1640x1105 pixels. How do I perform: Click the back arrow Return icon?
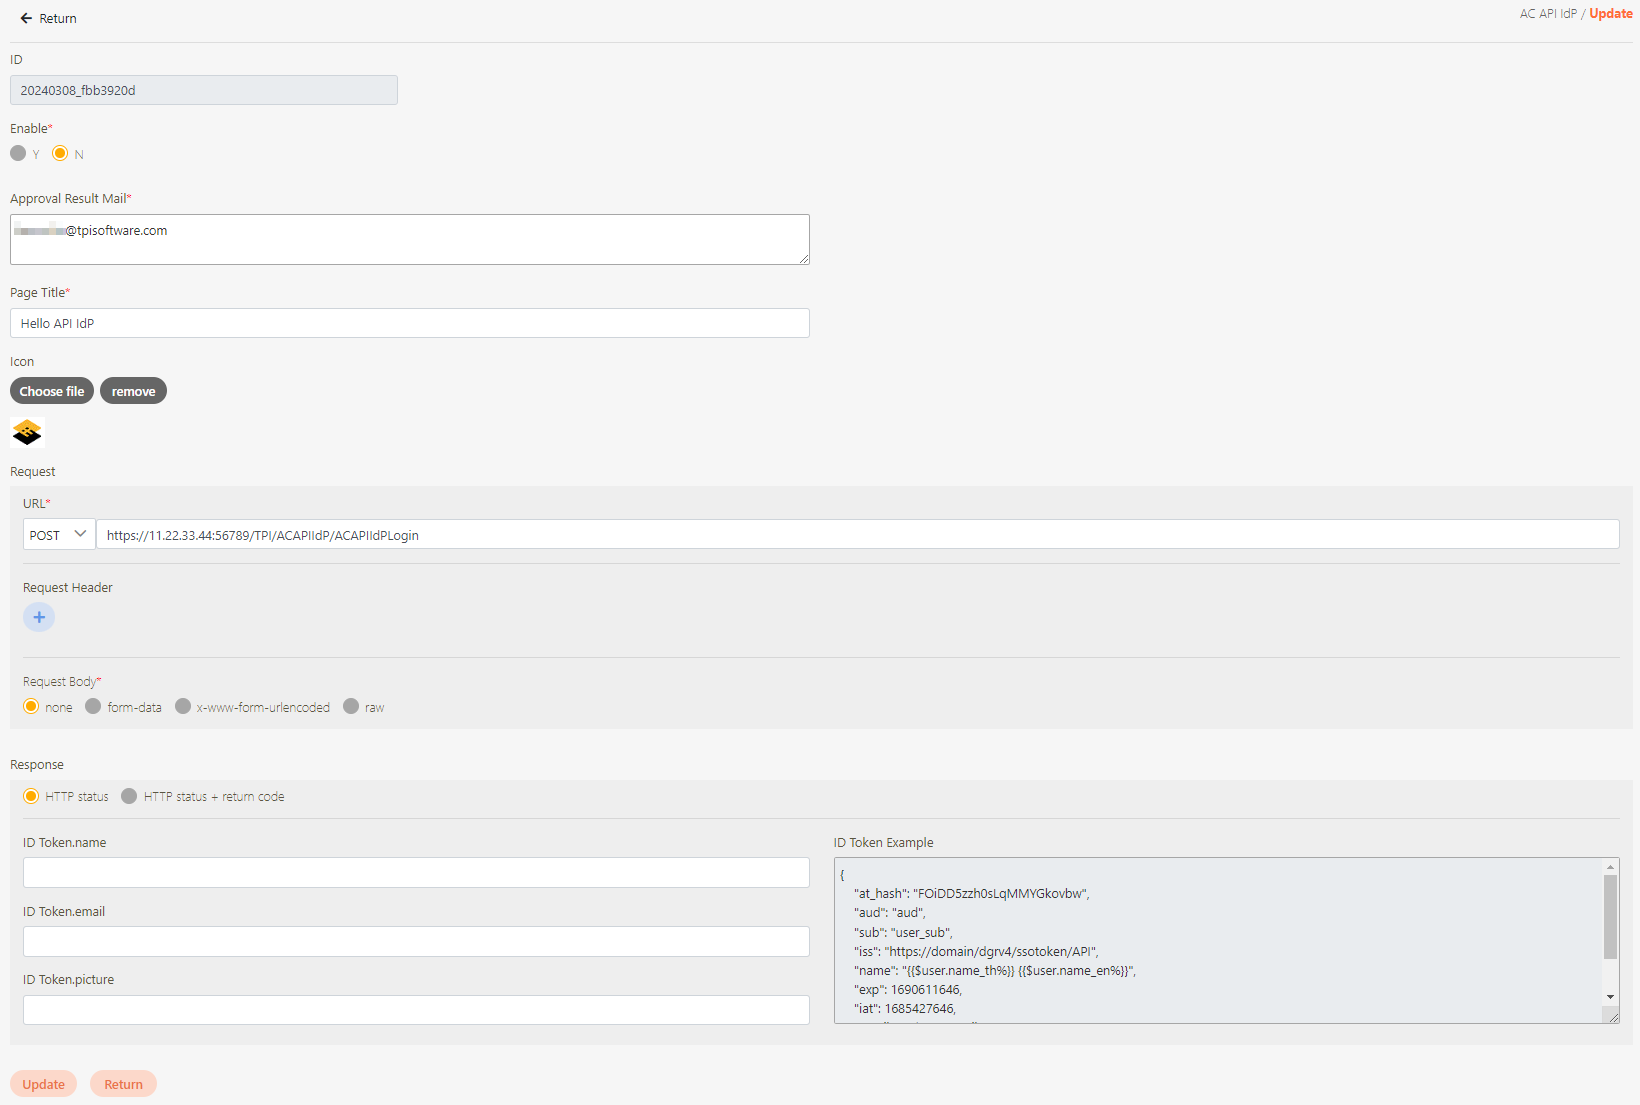[26, 18]
